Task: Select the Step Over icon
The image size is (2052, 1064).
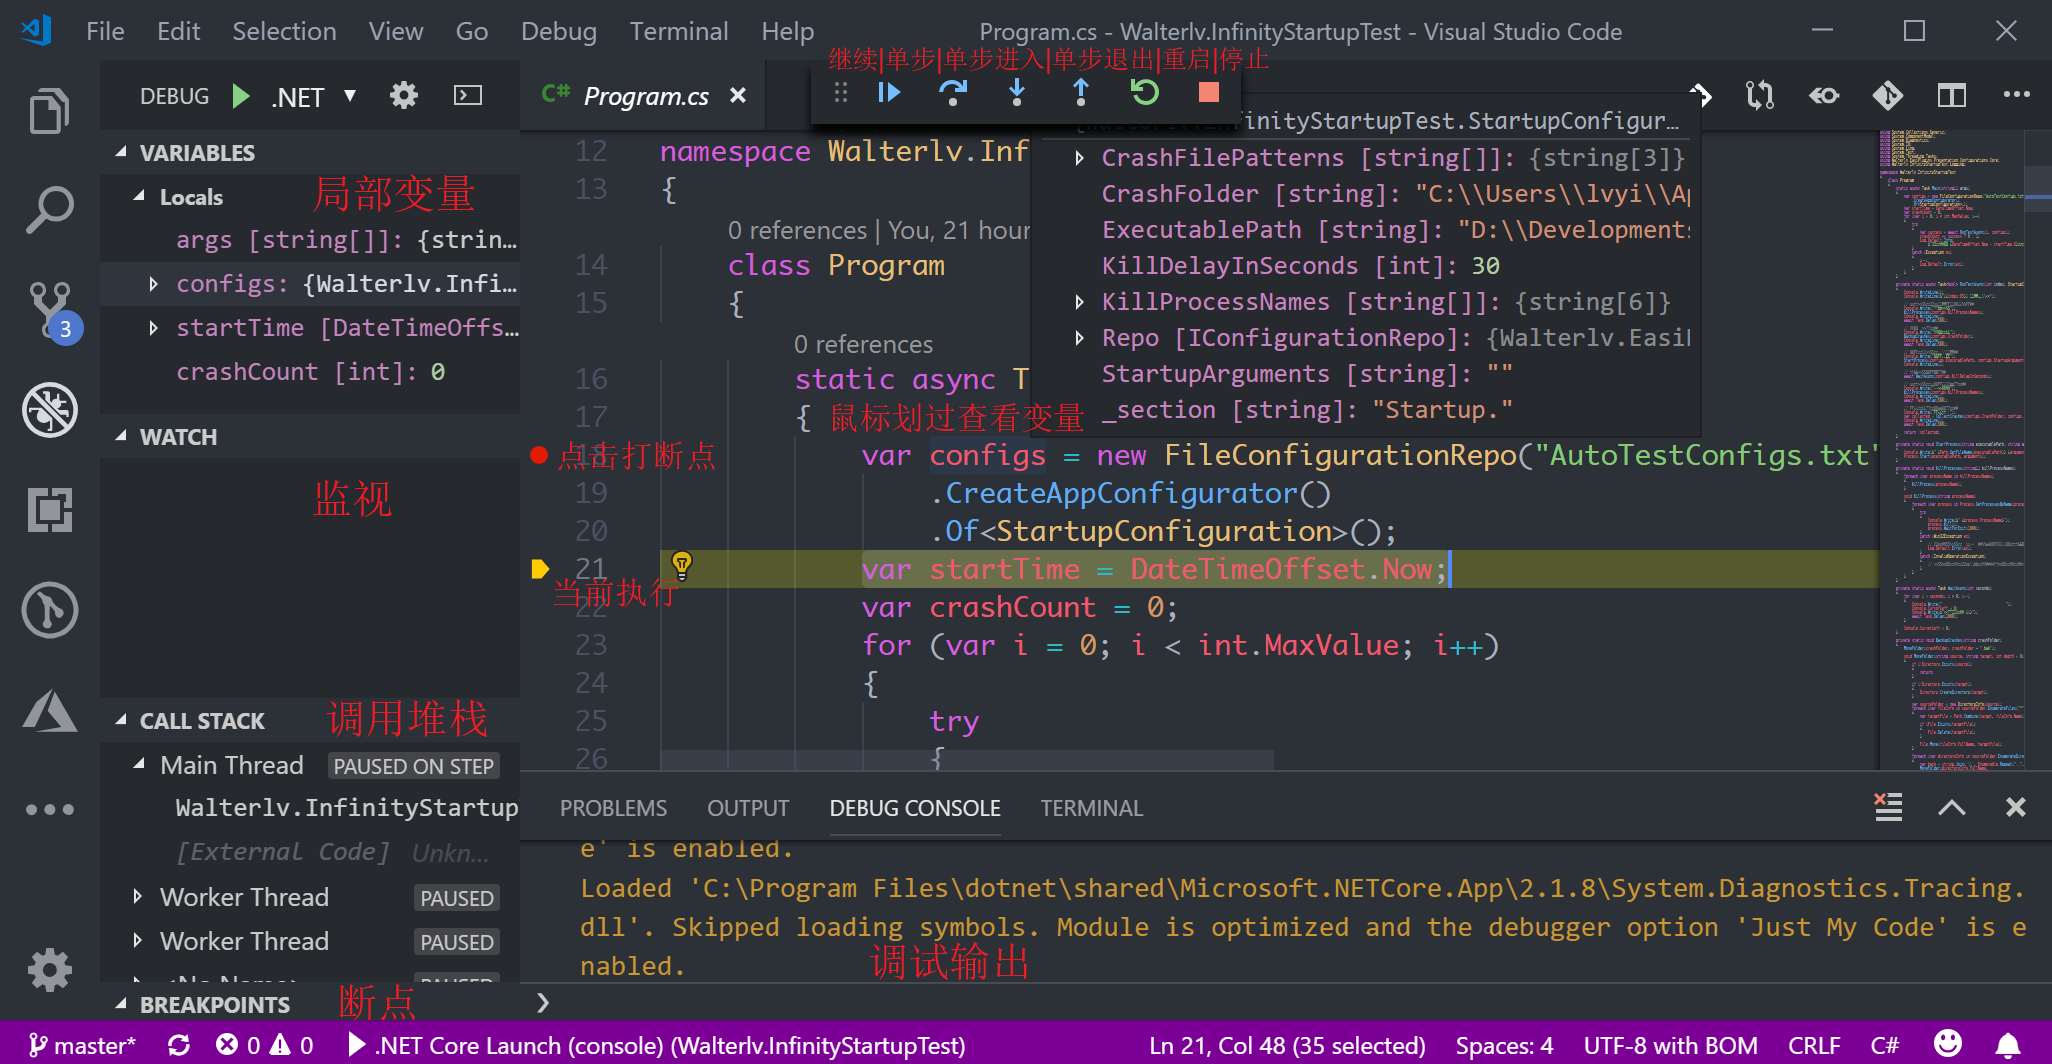Action: pyautogui.click(x=954, y=93)
